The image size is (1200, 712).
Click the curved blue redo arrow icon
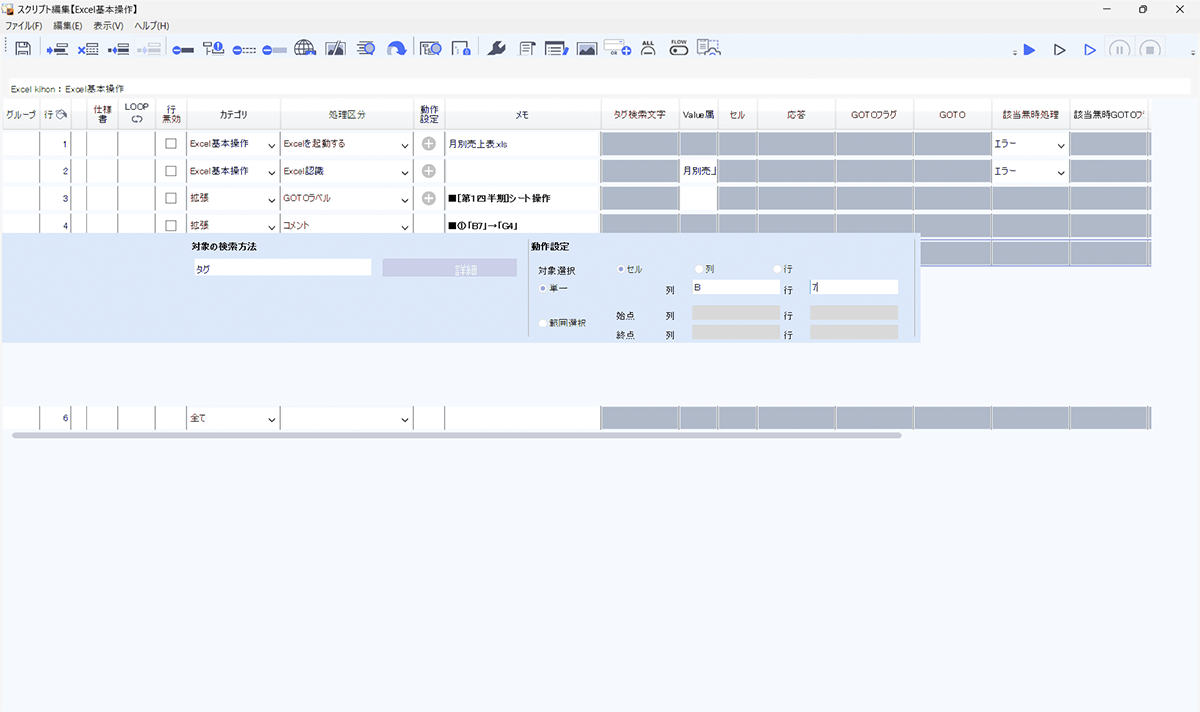pyautogui.click(x=397, y=48)
